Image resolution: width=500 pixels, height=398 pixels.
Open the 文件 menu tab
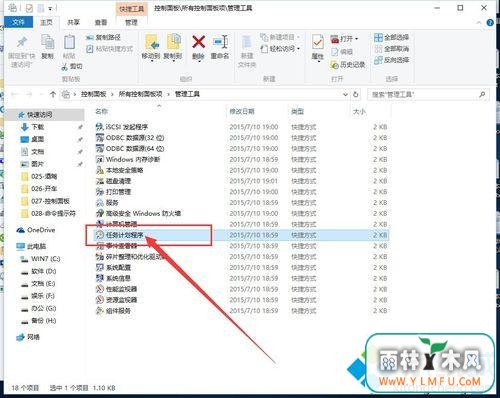point(18,22)
